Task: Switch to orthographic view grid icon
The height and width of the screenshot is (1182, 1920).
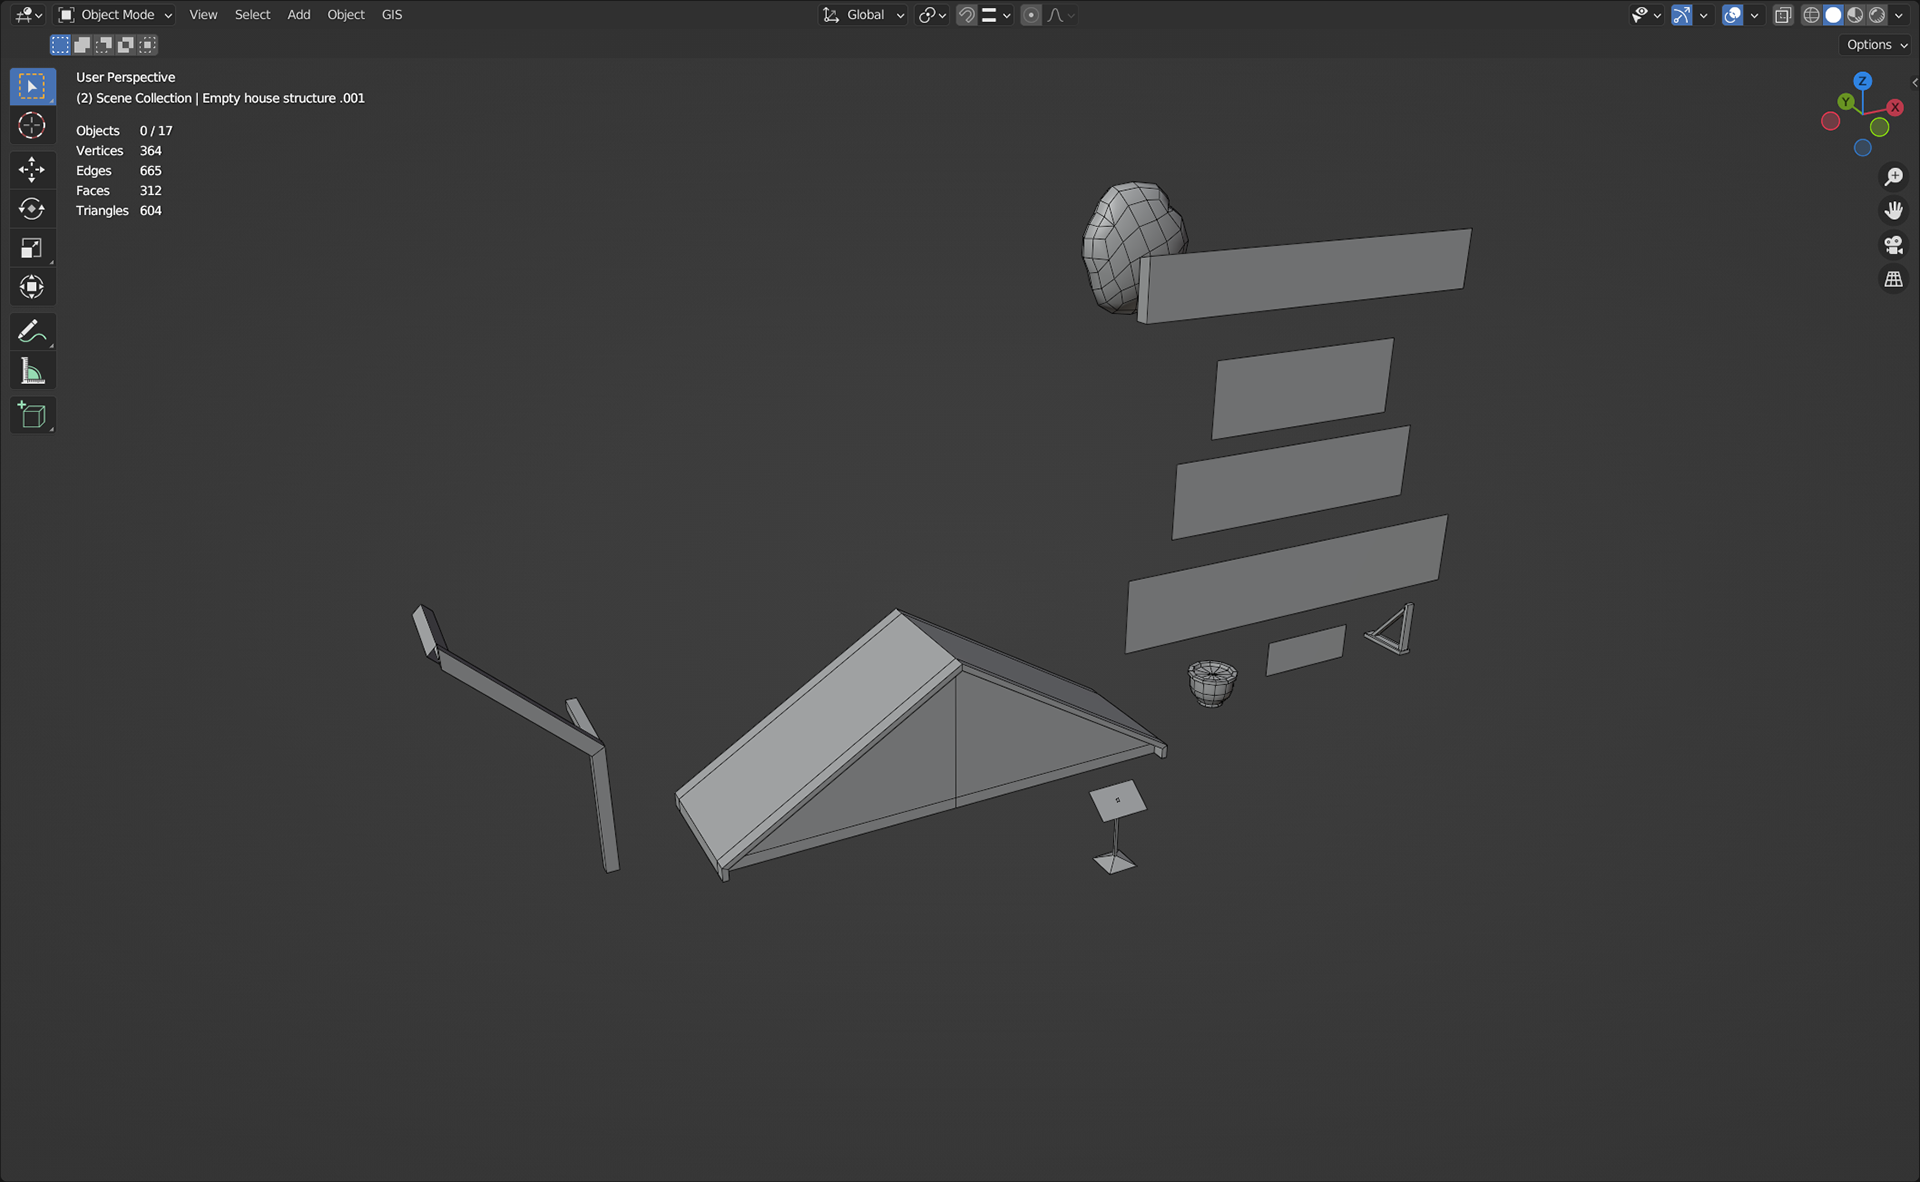Action: (x=1893, y=280)
